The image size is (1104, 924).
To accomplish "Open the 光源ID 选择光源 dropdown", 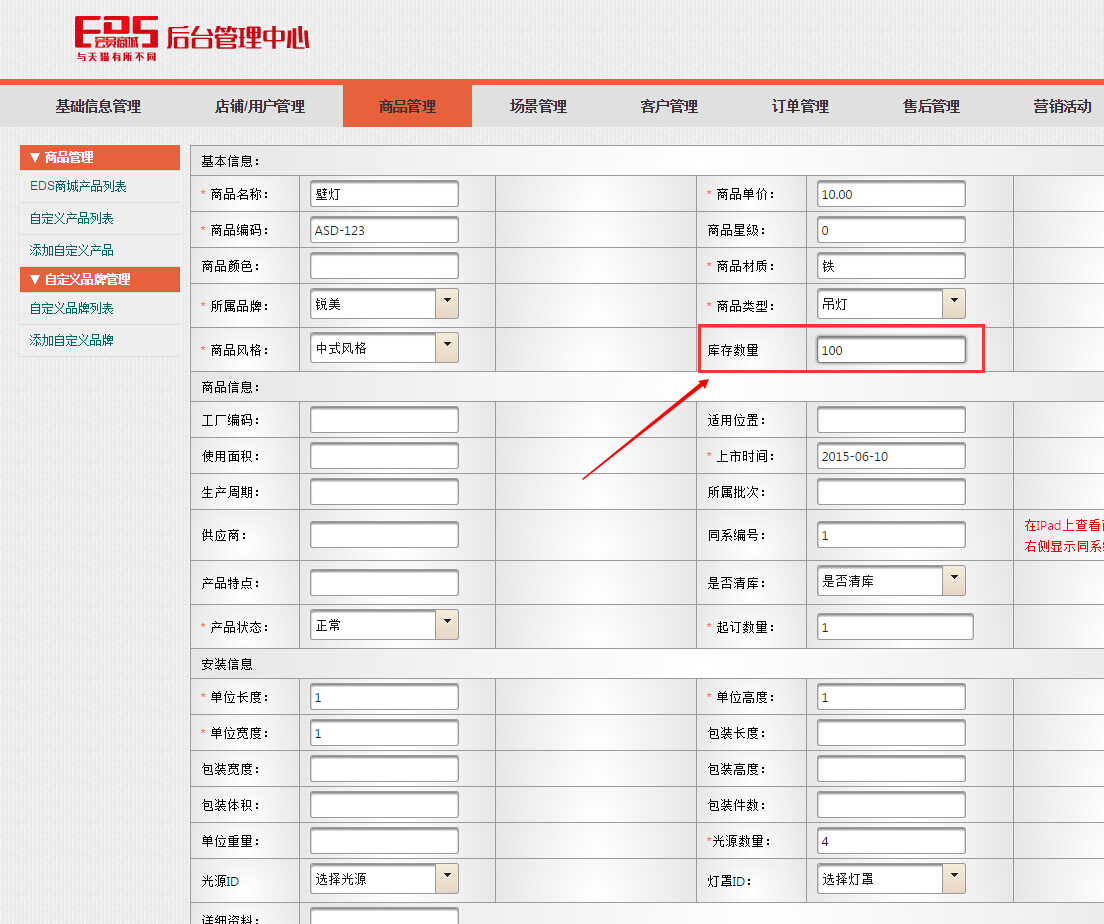I will tap(447, 878).
